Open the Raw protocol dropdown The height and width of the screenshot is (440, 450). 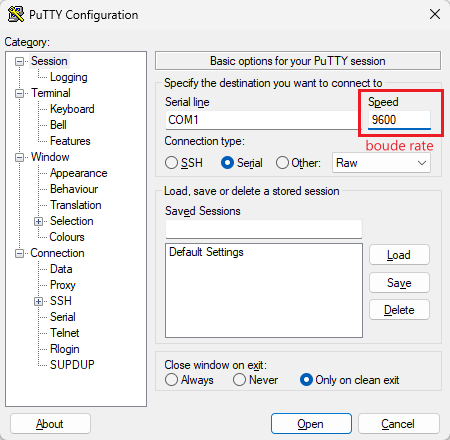pos(381,163)
